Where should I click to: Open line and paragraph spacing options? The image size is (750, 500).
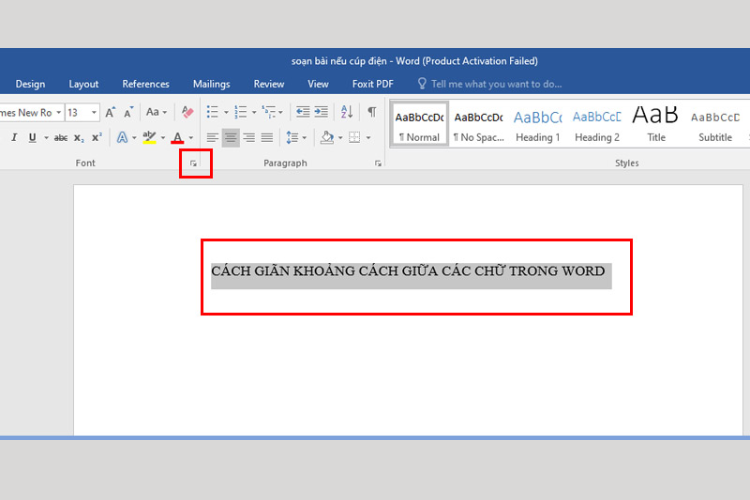pyautogui.click(x=292, y=138)
